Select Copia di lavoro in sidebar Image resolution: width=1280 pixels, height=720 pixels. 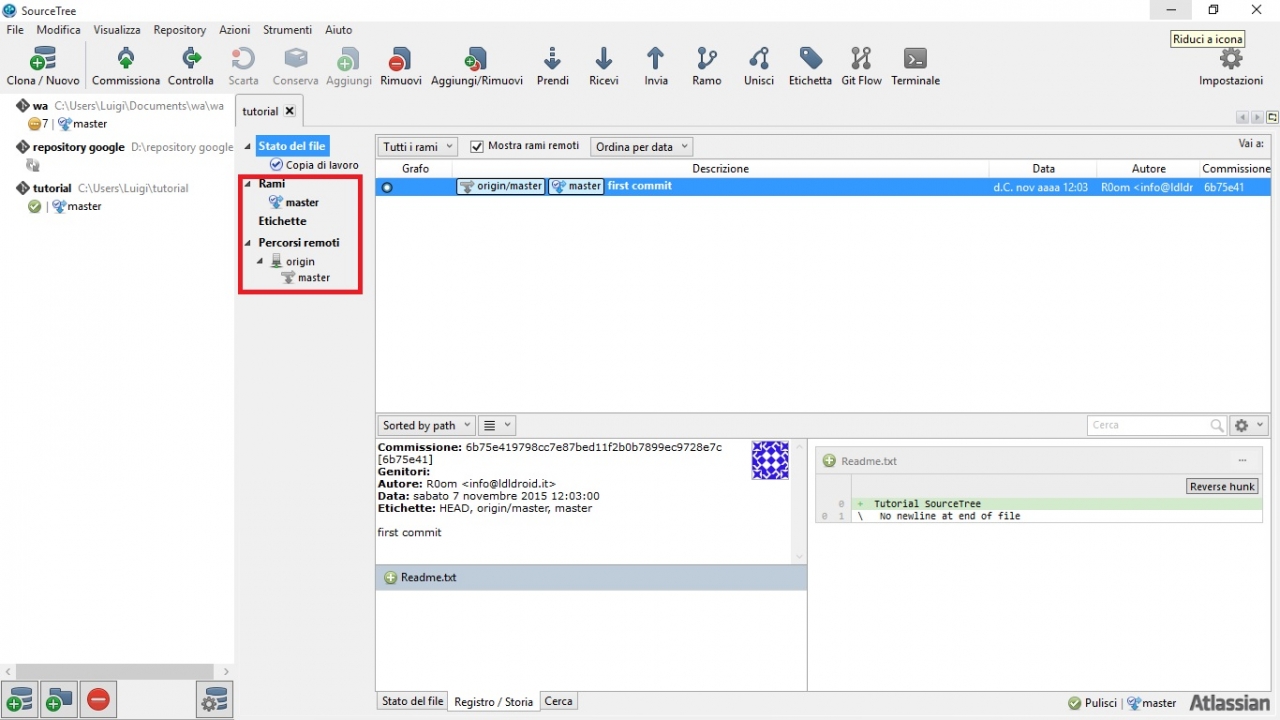(314, 165)
